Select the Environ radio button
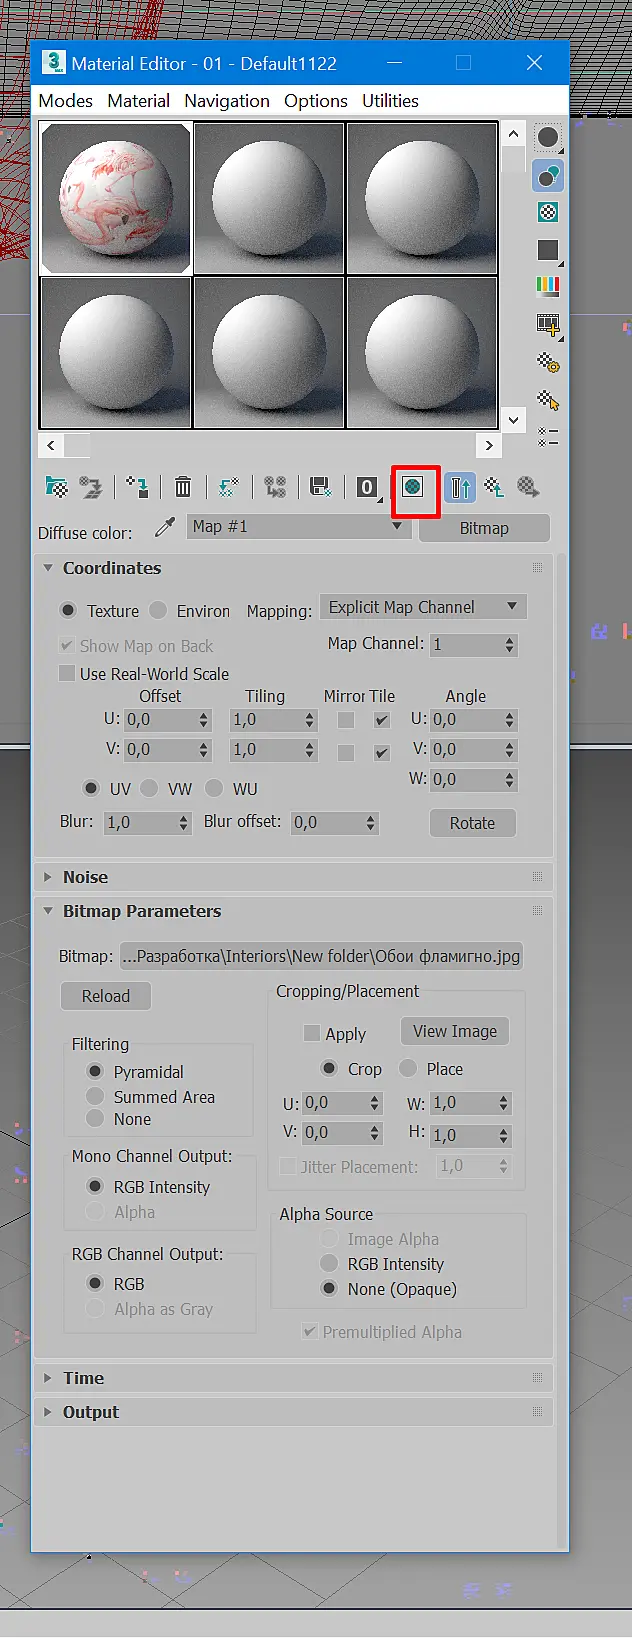 pyautogui.click(x=158, y=610)
